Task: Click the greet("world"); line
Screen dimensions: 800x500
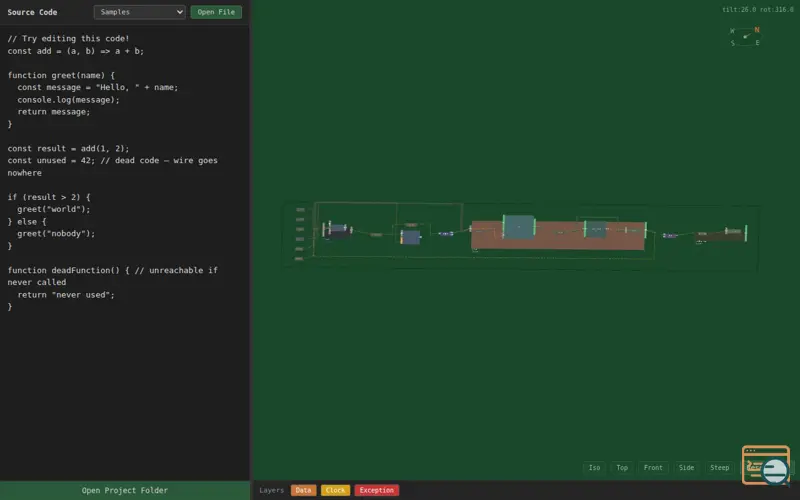Action: point(54,209)
